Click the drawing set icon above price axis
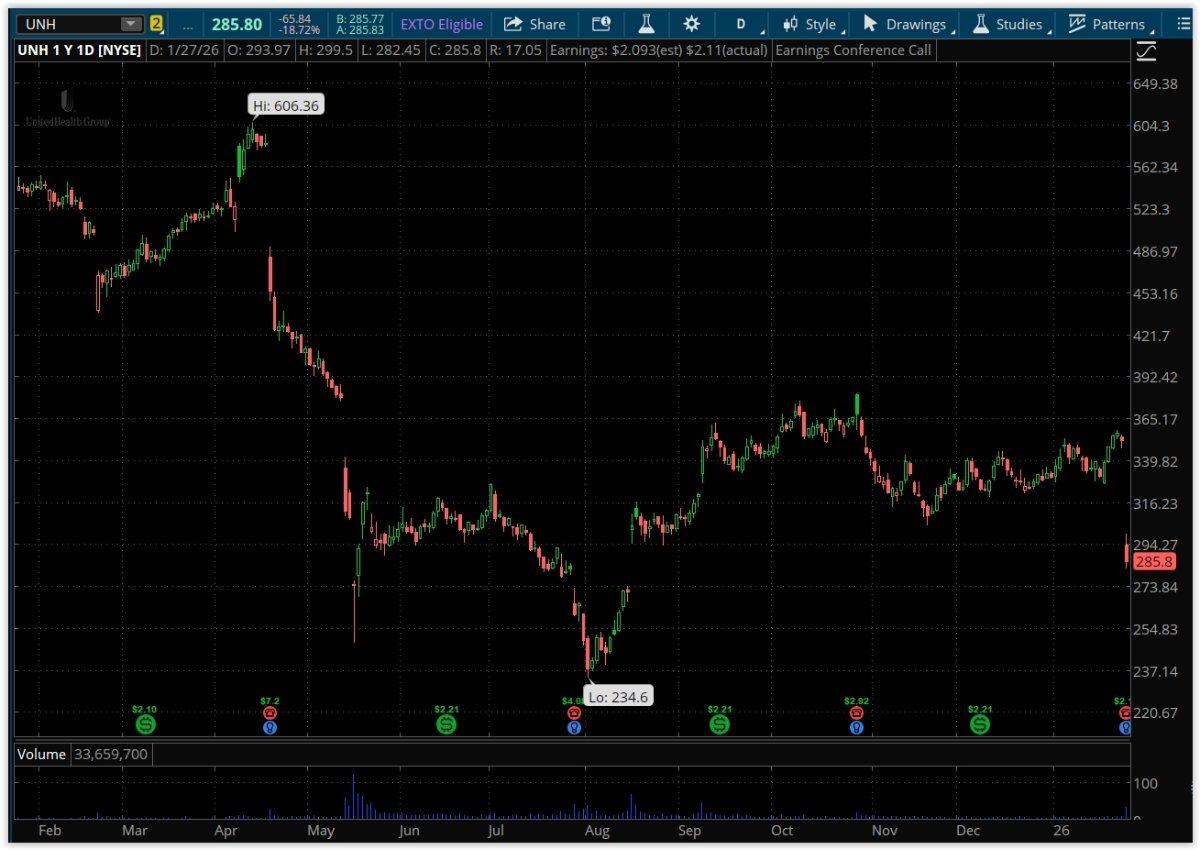1200x850 pixels. click(1147, 50)
